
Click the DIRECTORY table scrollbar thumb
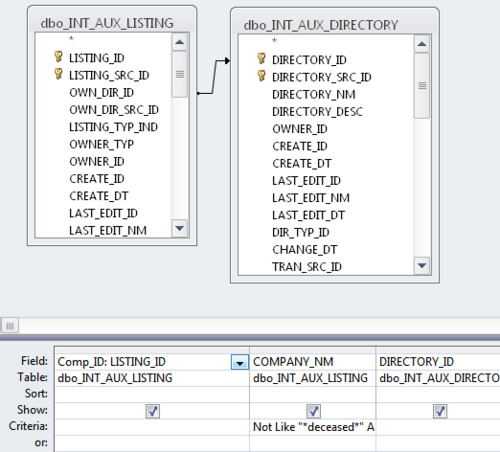click(x=422, y=86)
